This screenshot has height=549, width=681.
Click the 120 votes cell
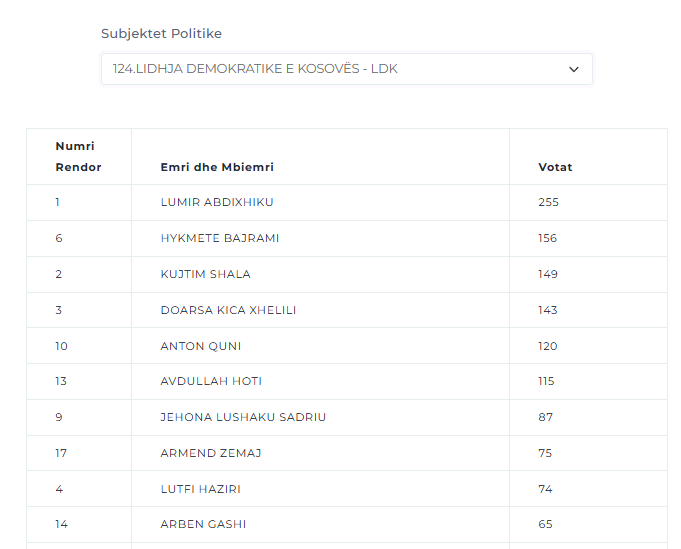[588, 346]
